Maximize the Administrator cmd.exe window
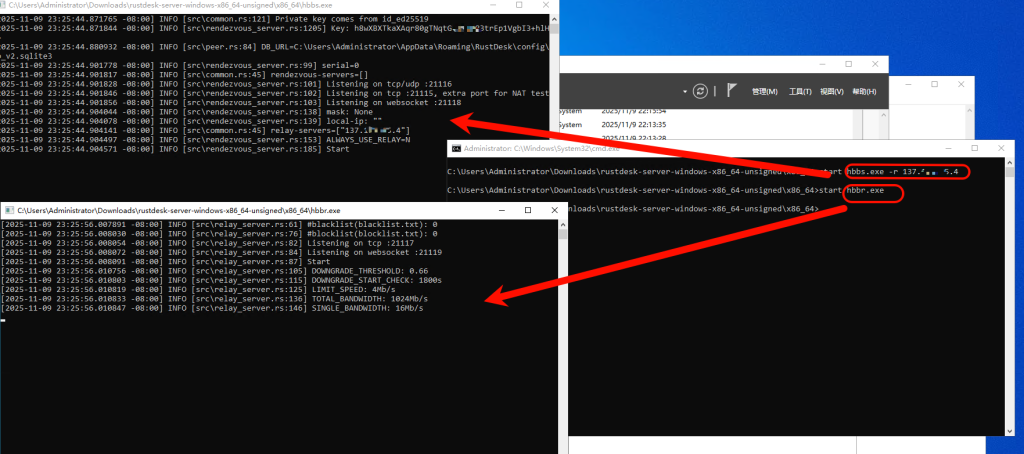Image resolution: width=1024 pixels, height=454 pixels. pos(974,148)
